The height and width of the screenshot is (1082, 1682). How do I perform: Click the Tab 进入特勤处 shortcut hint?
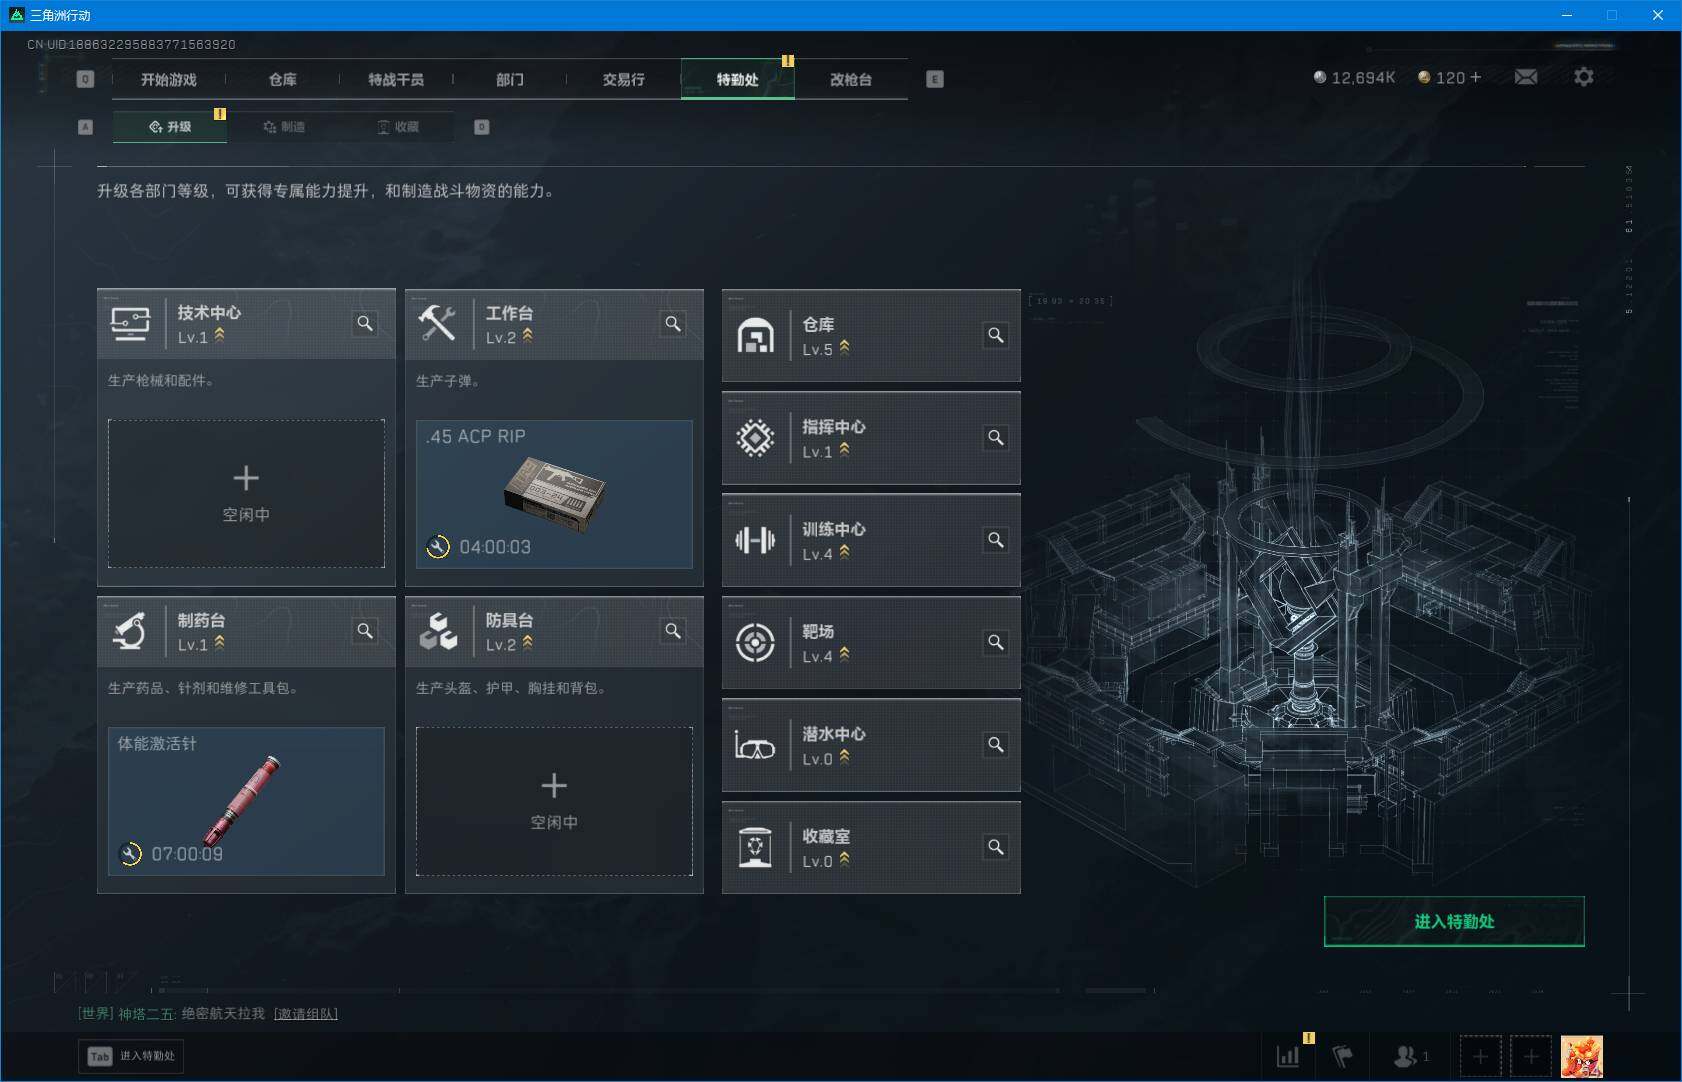132,1056
